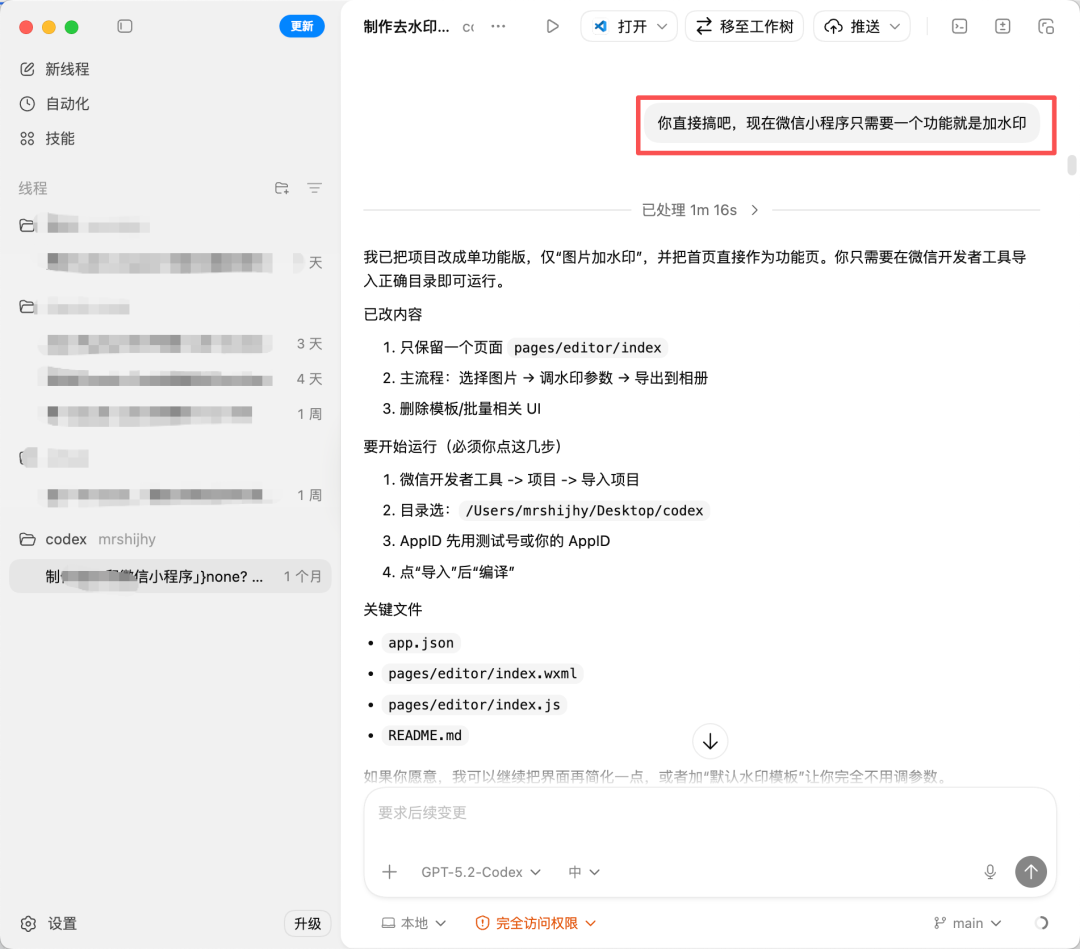Activate voice input with the microphone icon
Viewport: 1080px width, 949px height.
click(x=990, y=872)
